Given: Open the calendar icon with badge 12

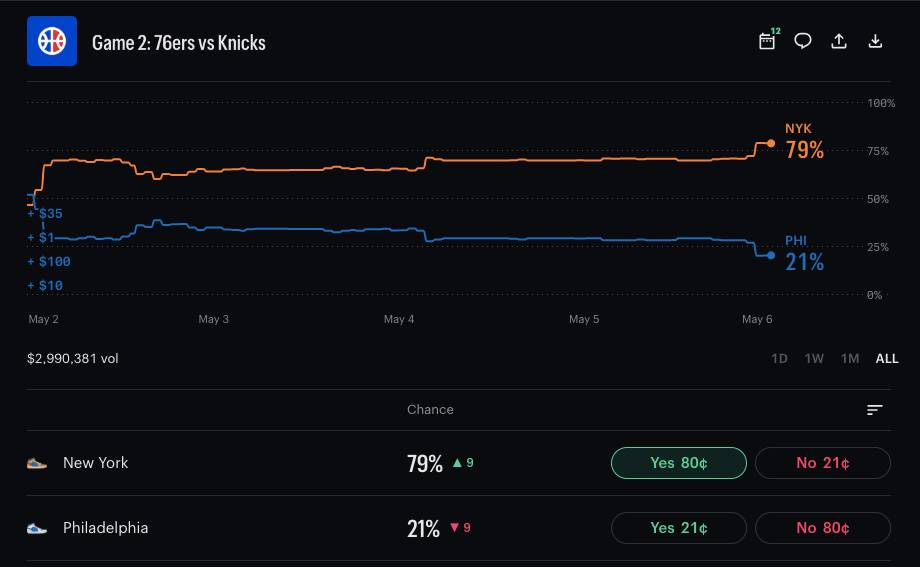Looking at the screenshot, I should 768,40.
